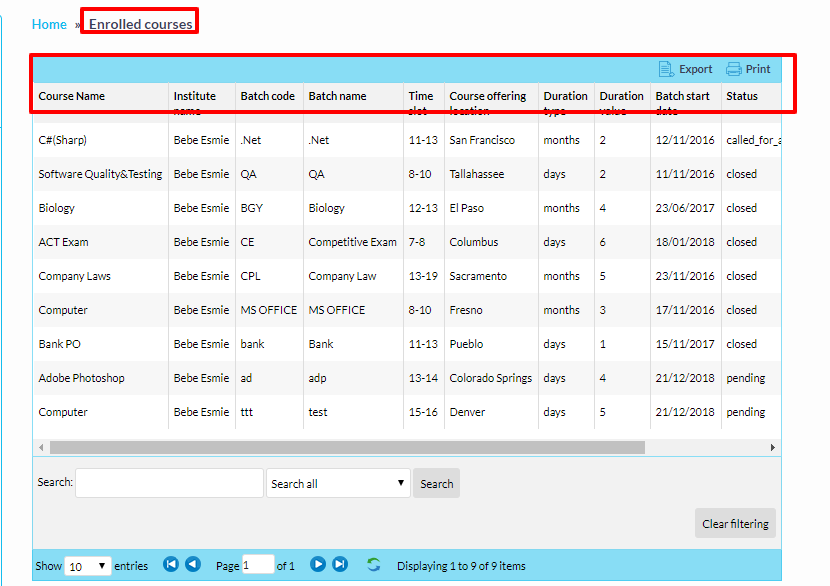Viewport: 830px width, 586px height.
Task: Focus the Search text input field
Action: (x=169, y=484)
